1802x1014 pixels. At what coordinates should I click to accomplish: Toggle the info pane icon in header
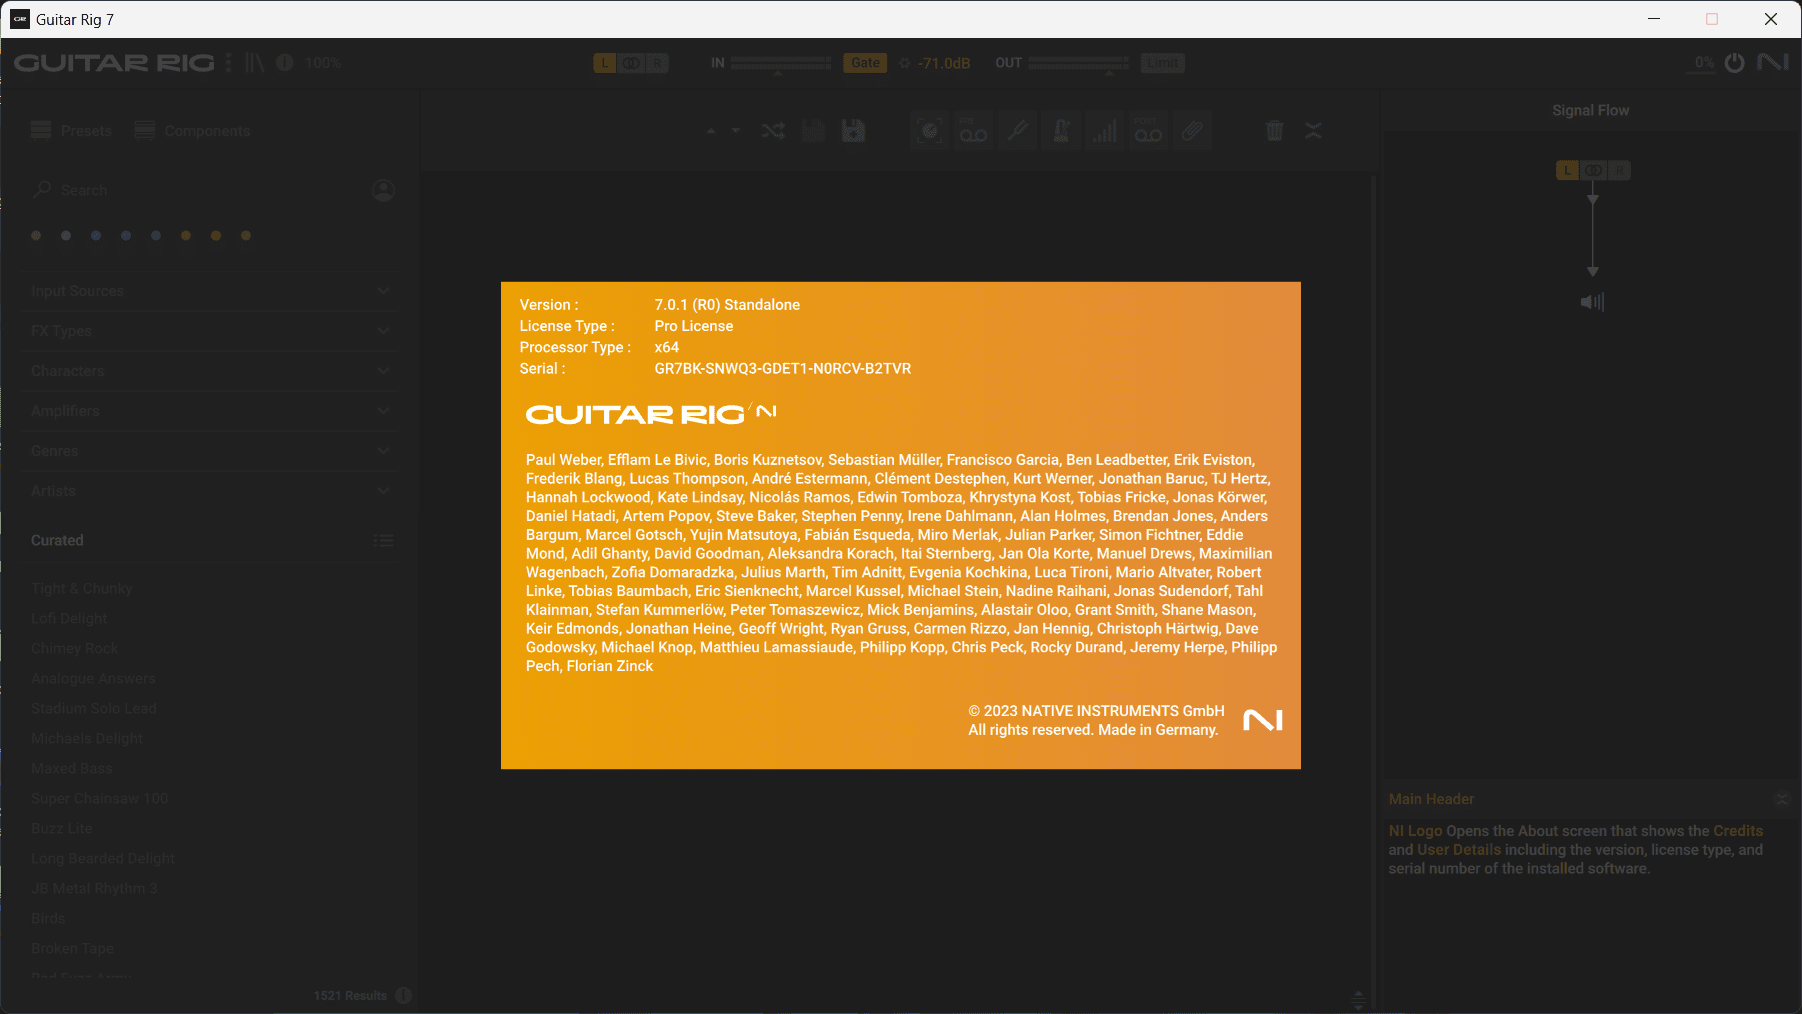point(285,63)
